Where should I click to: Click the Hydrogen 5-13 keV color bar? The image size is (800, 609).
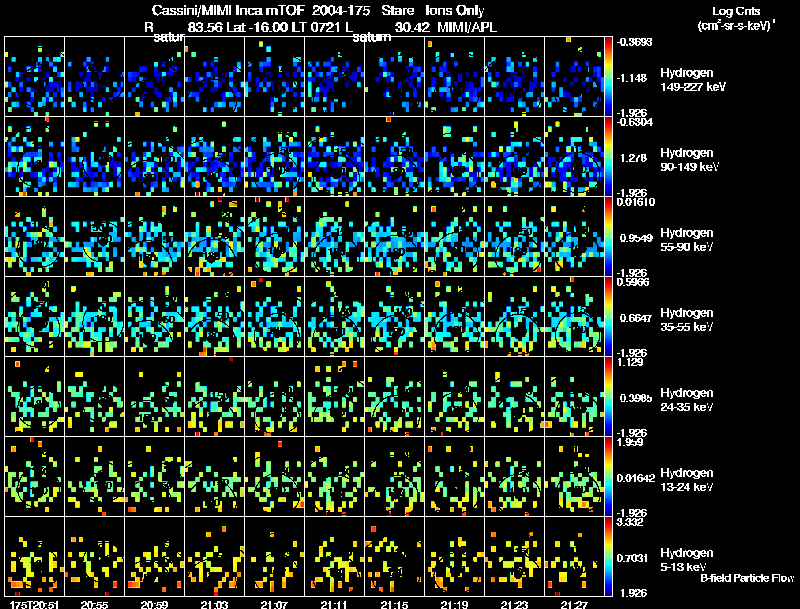tap(608, 556)
